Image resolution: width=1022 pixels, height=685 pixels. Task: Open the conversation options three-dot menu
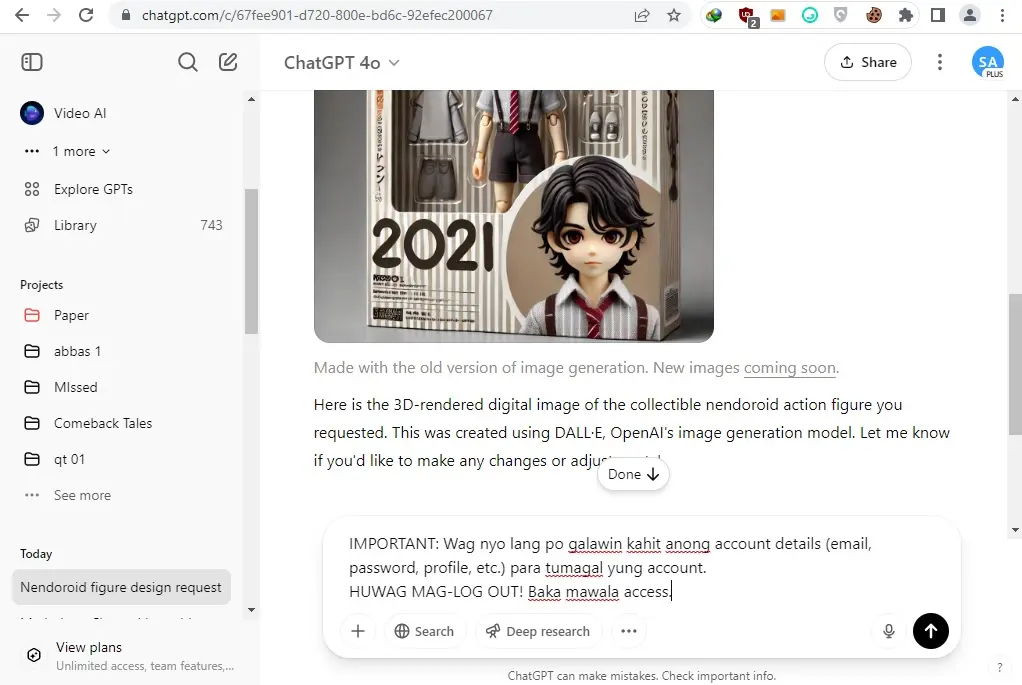939,62
